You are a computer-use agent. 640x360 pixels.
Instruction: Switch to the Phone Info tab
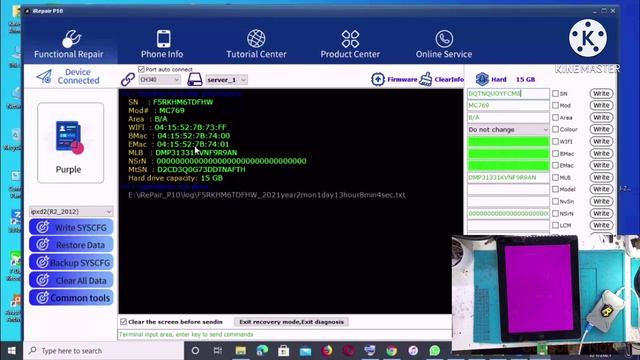point(162,44)
